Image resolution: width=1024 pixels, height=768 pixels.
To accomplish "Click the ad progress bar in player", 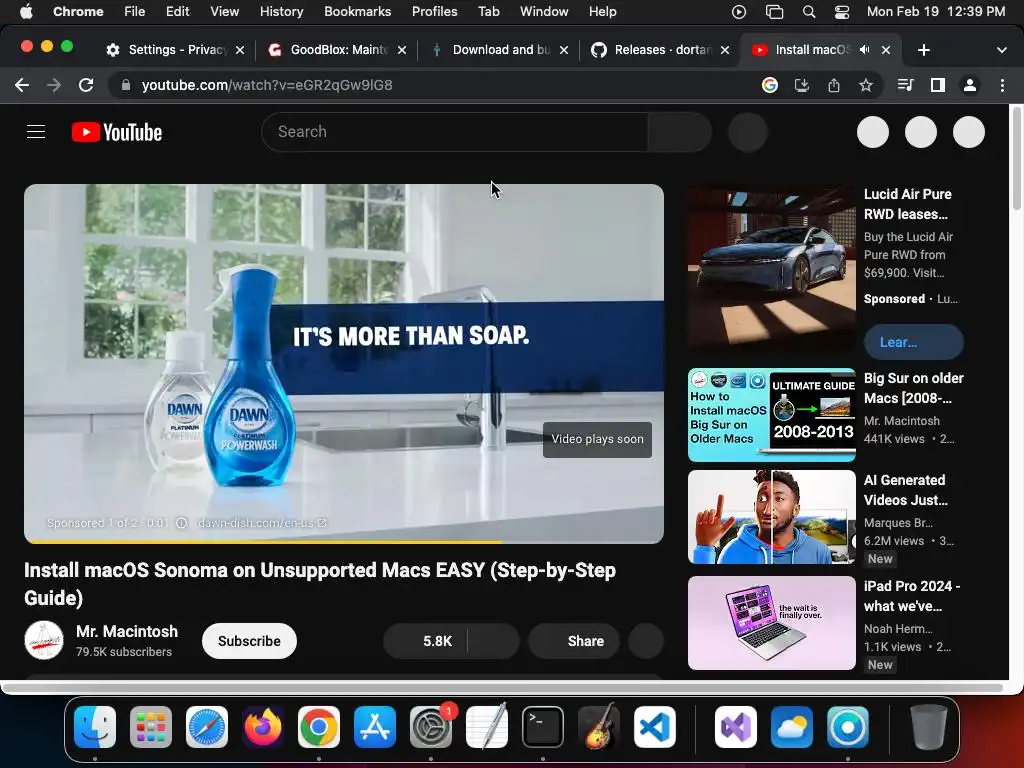I will click(344, 542).
